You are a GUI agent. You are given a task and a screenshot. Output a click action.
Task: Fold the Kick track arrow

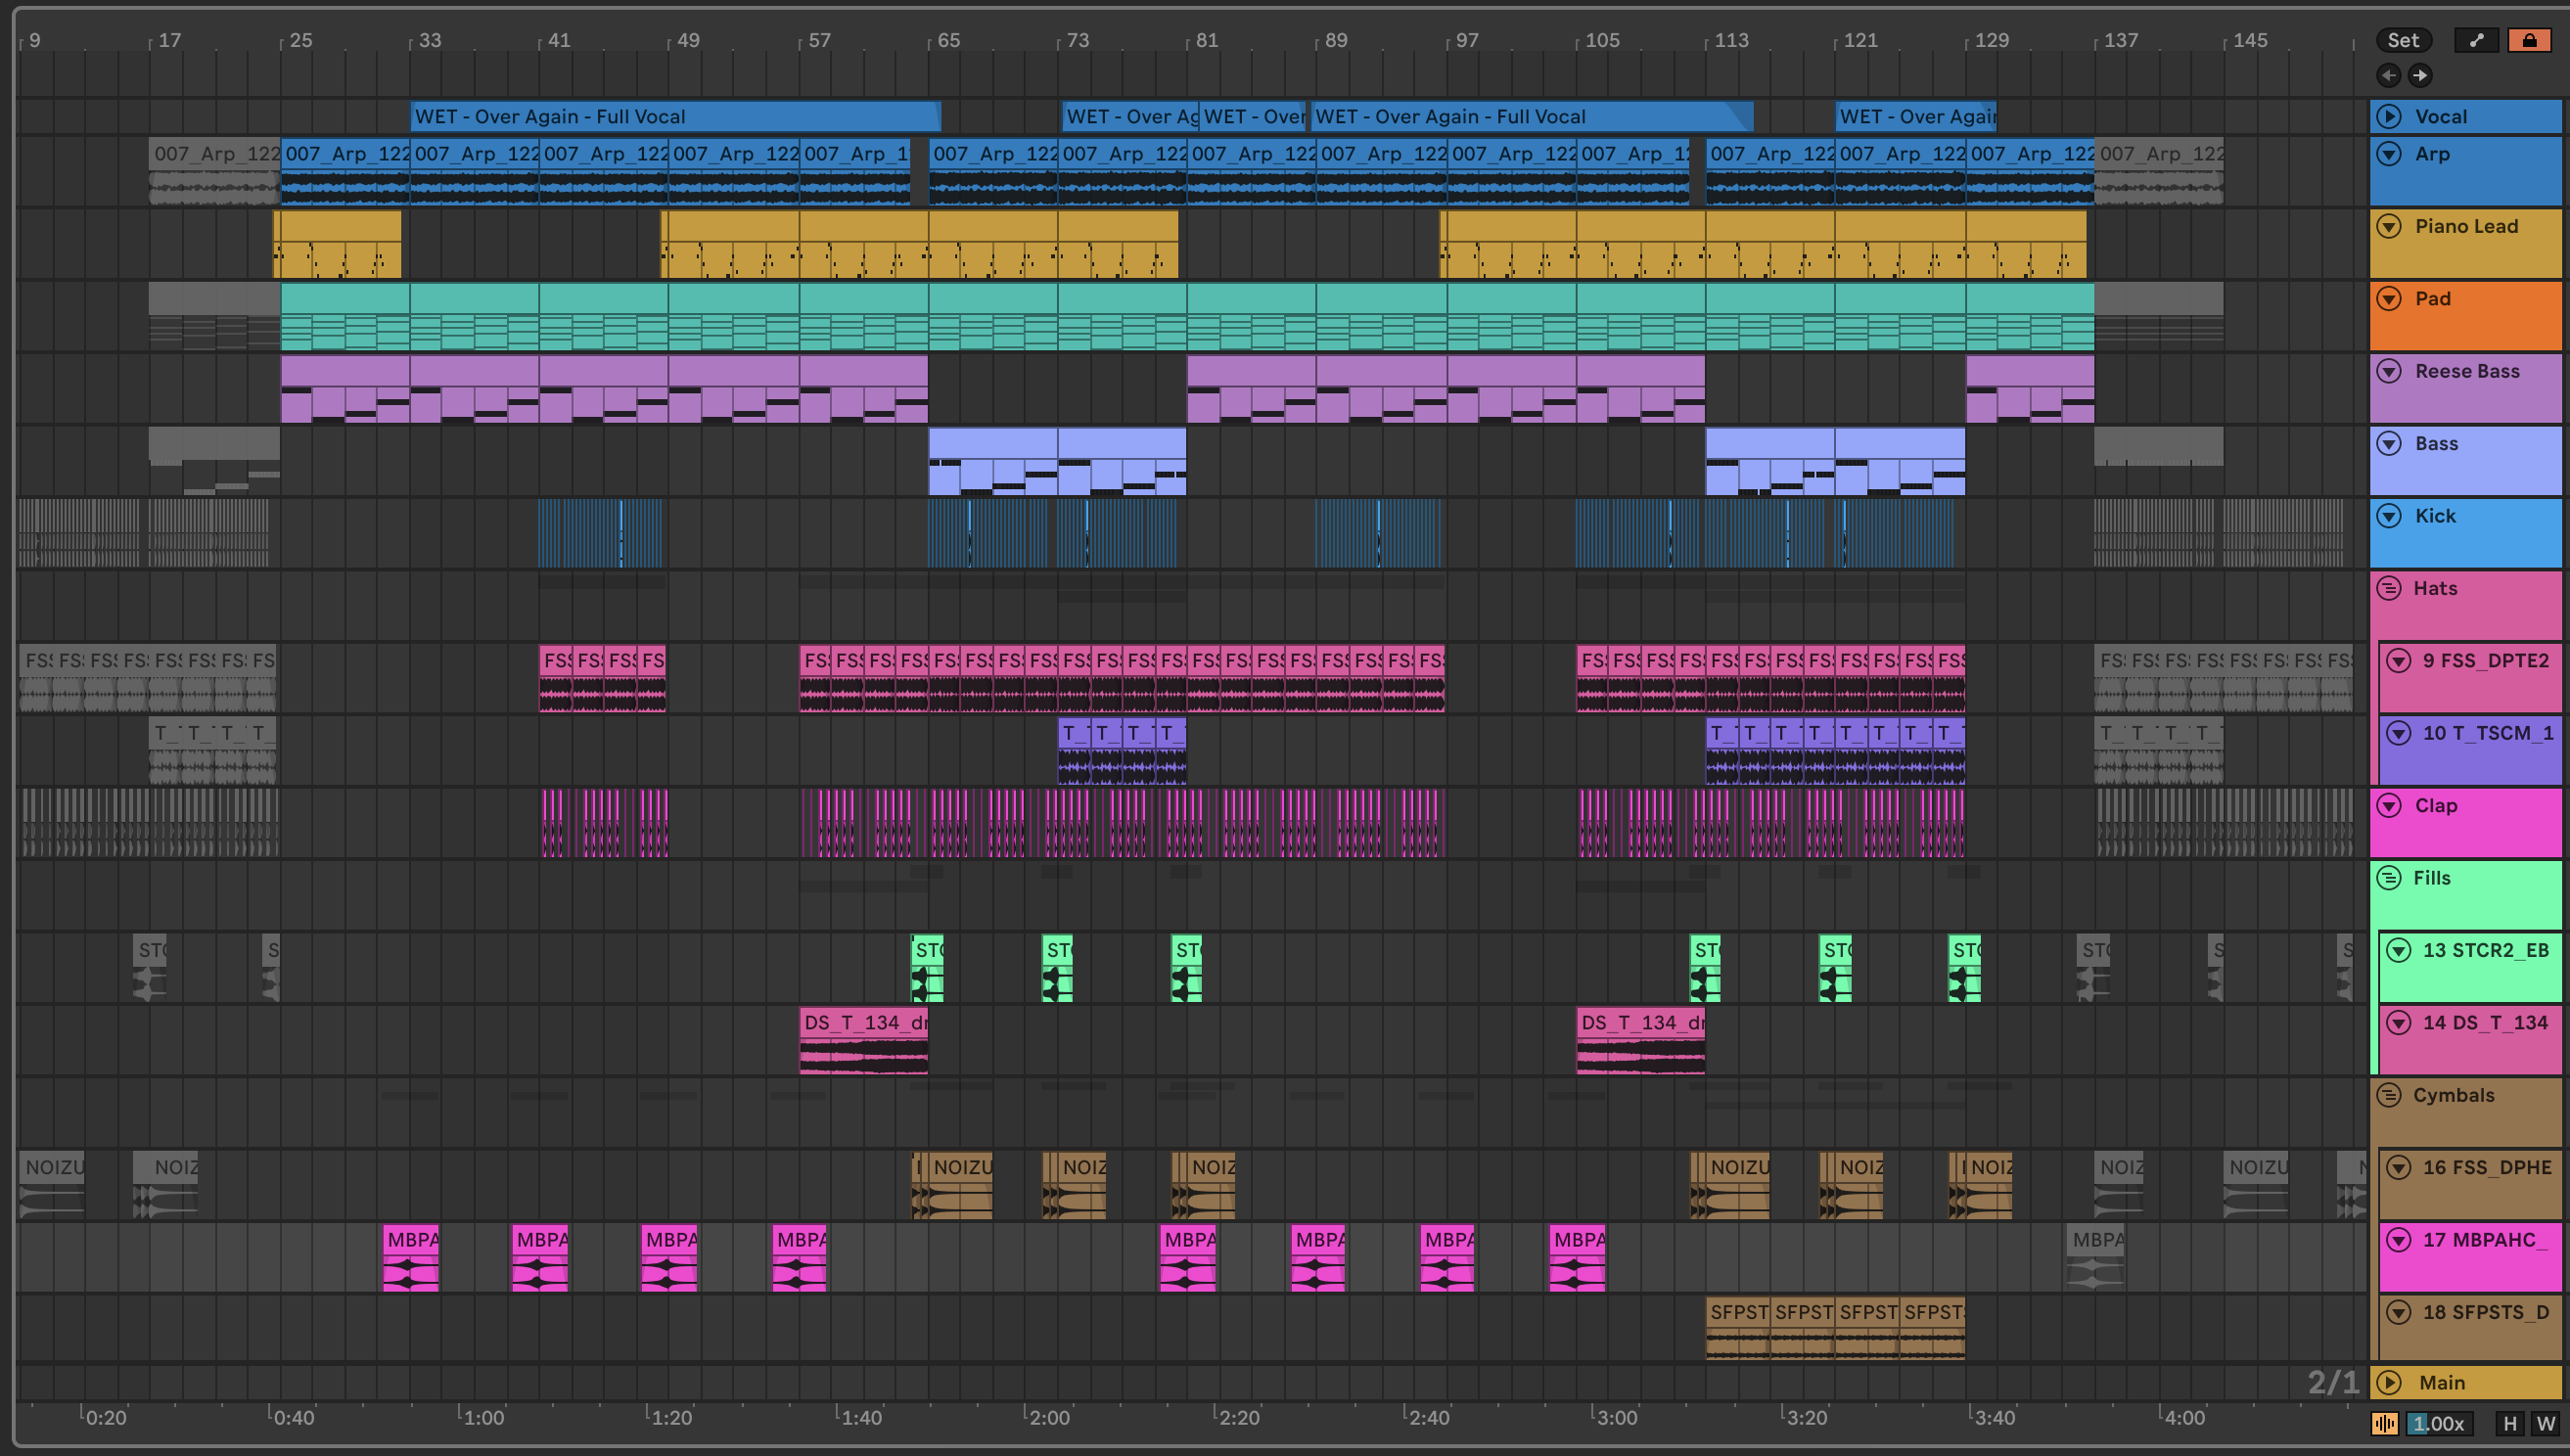(x=2389, y=516)
